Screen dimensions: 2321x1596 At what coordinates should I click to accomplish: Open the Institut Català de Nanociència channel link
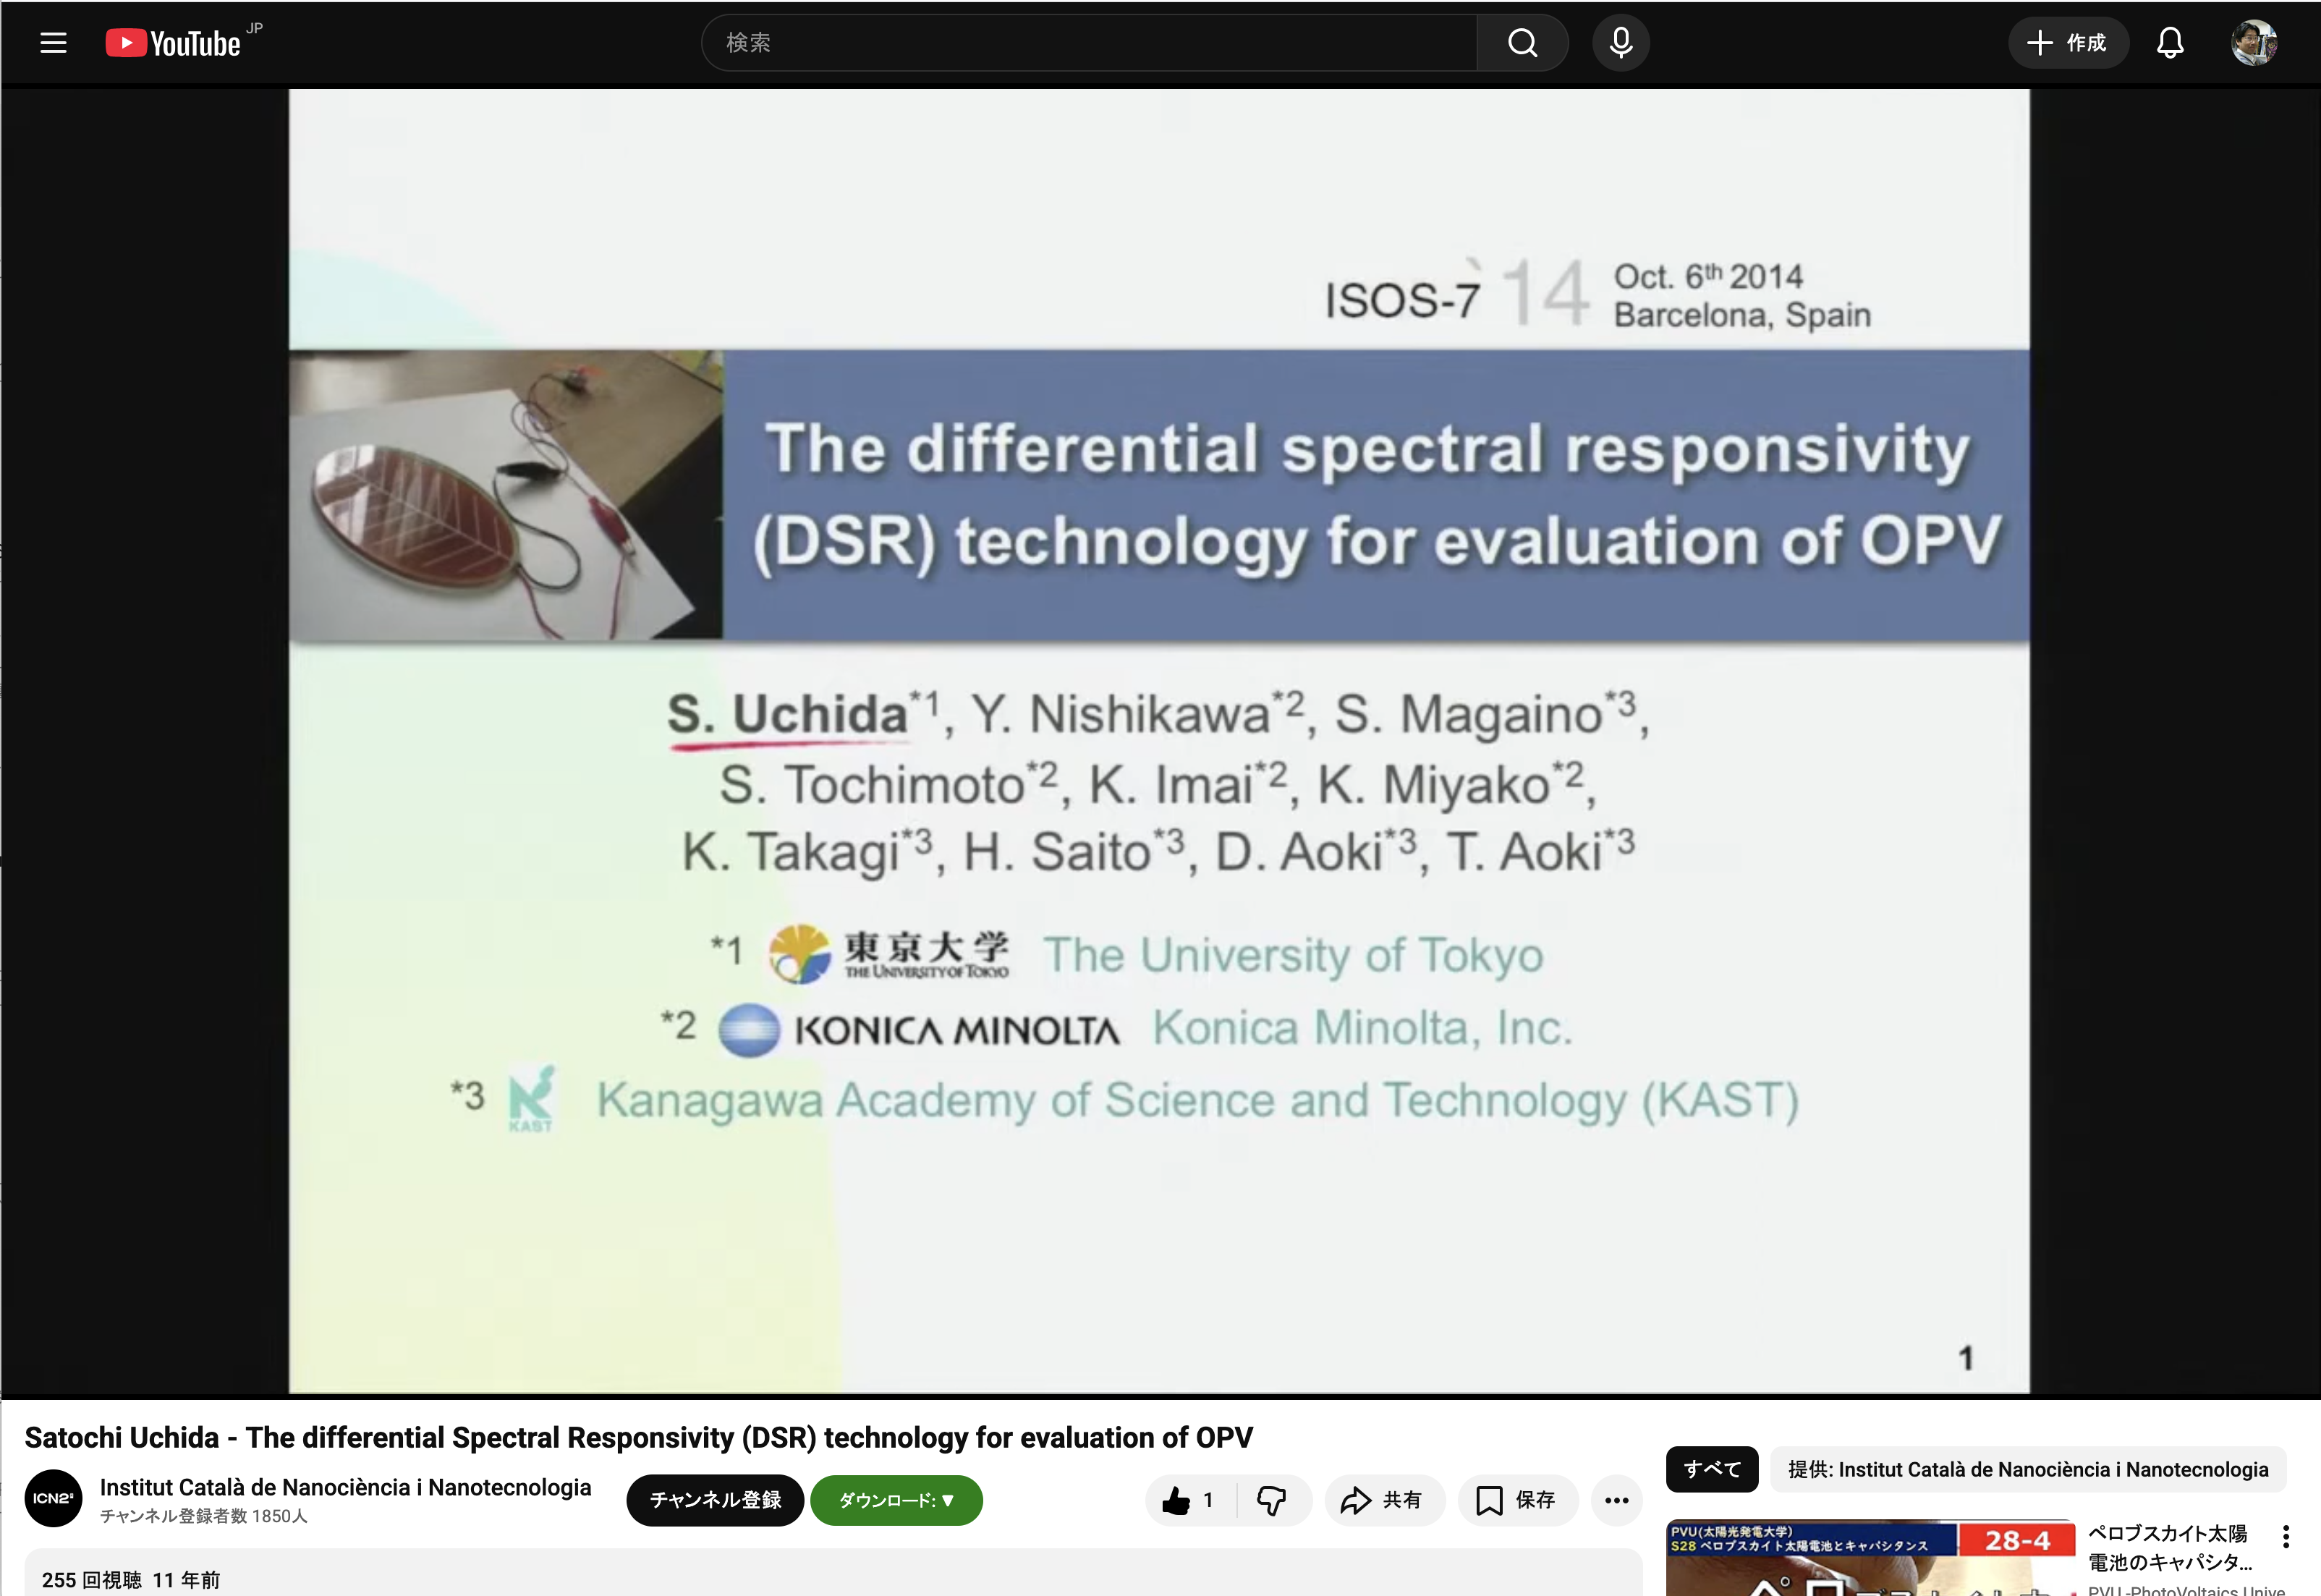[345, 1487]
